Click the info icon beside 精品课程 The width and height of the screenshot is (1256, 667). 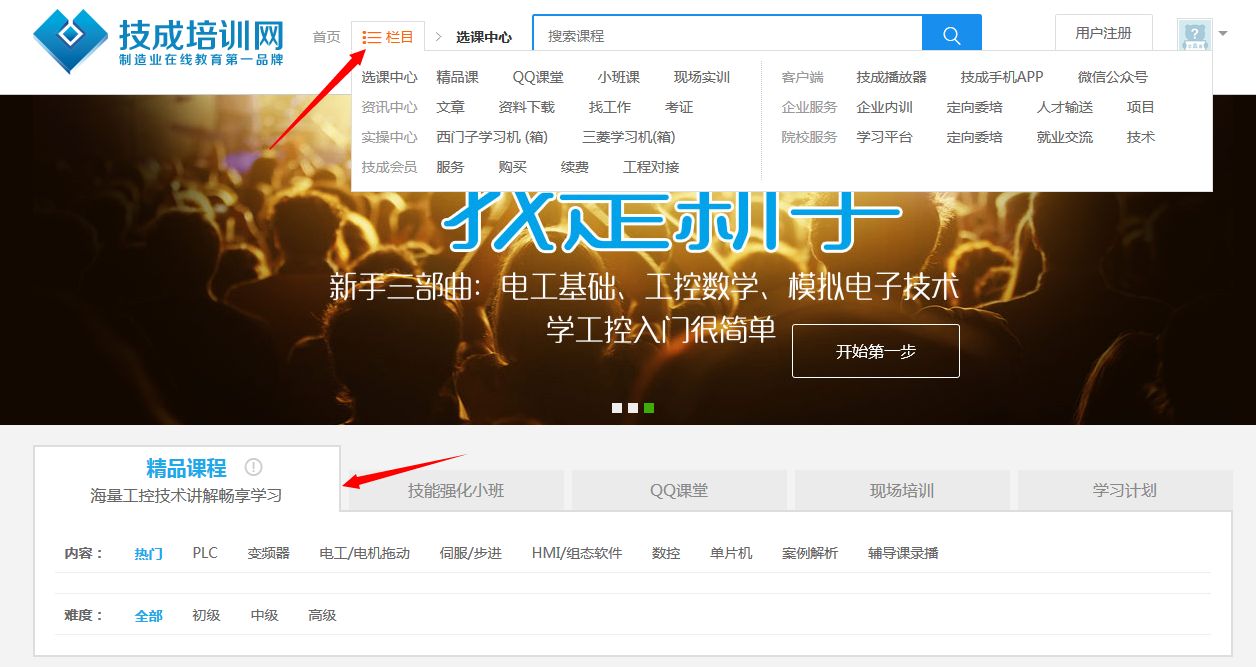click(253, 467)
